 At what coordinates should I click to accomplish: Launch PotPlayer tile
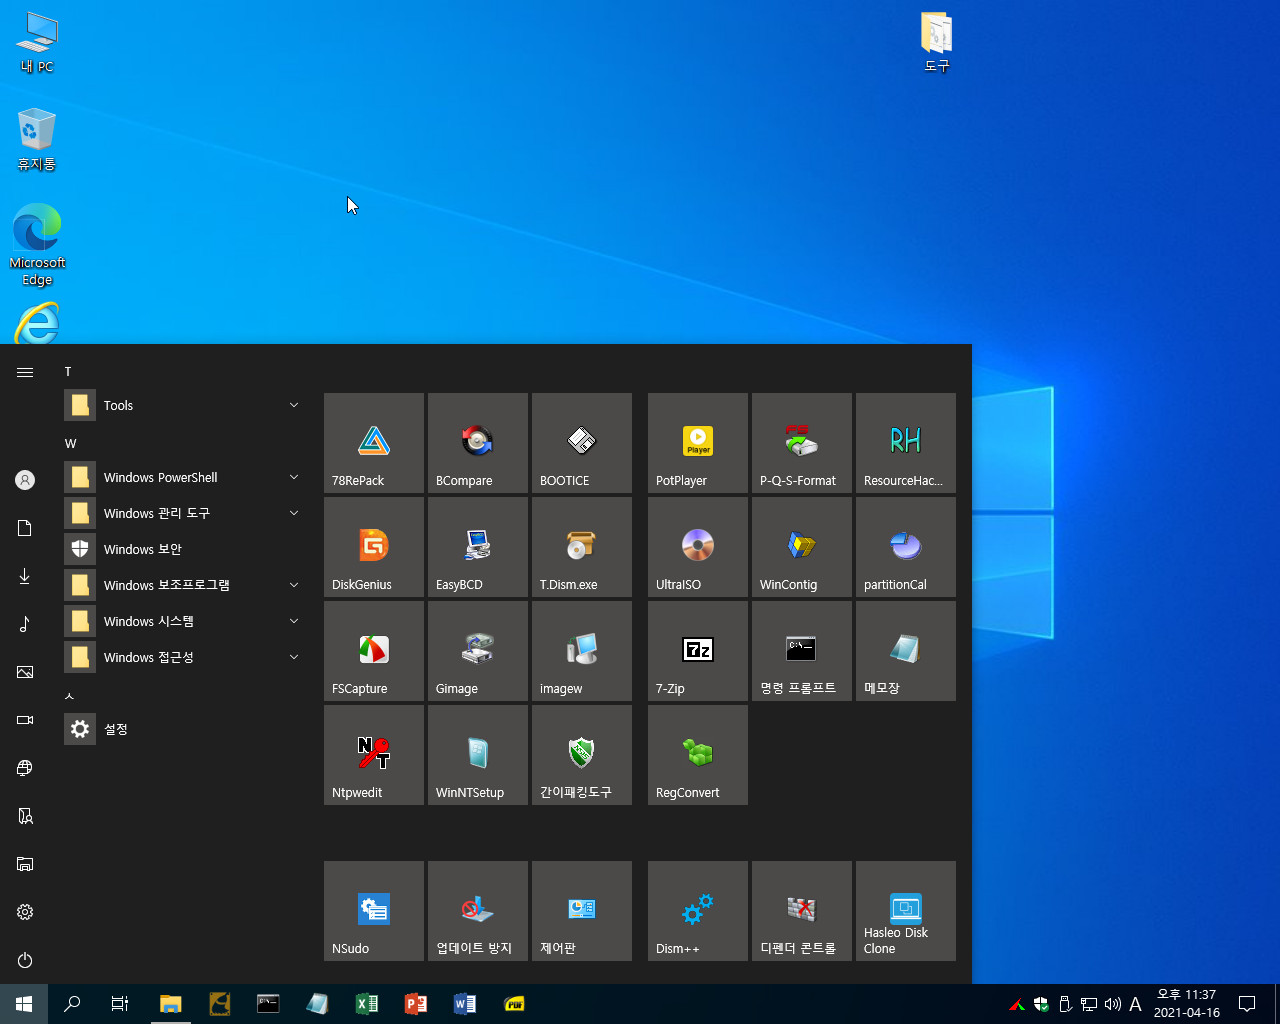click(x=698, y=443)
